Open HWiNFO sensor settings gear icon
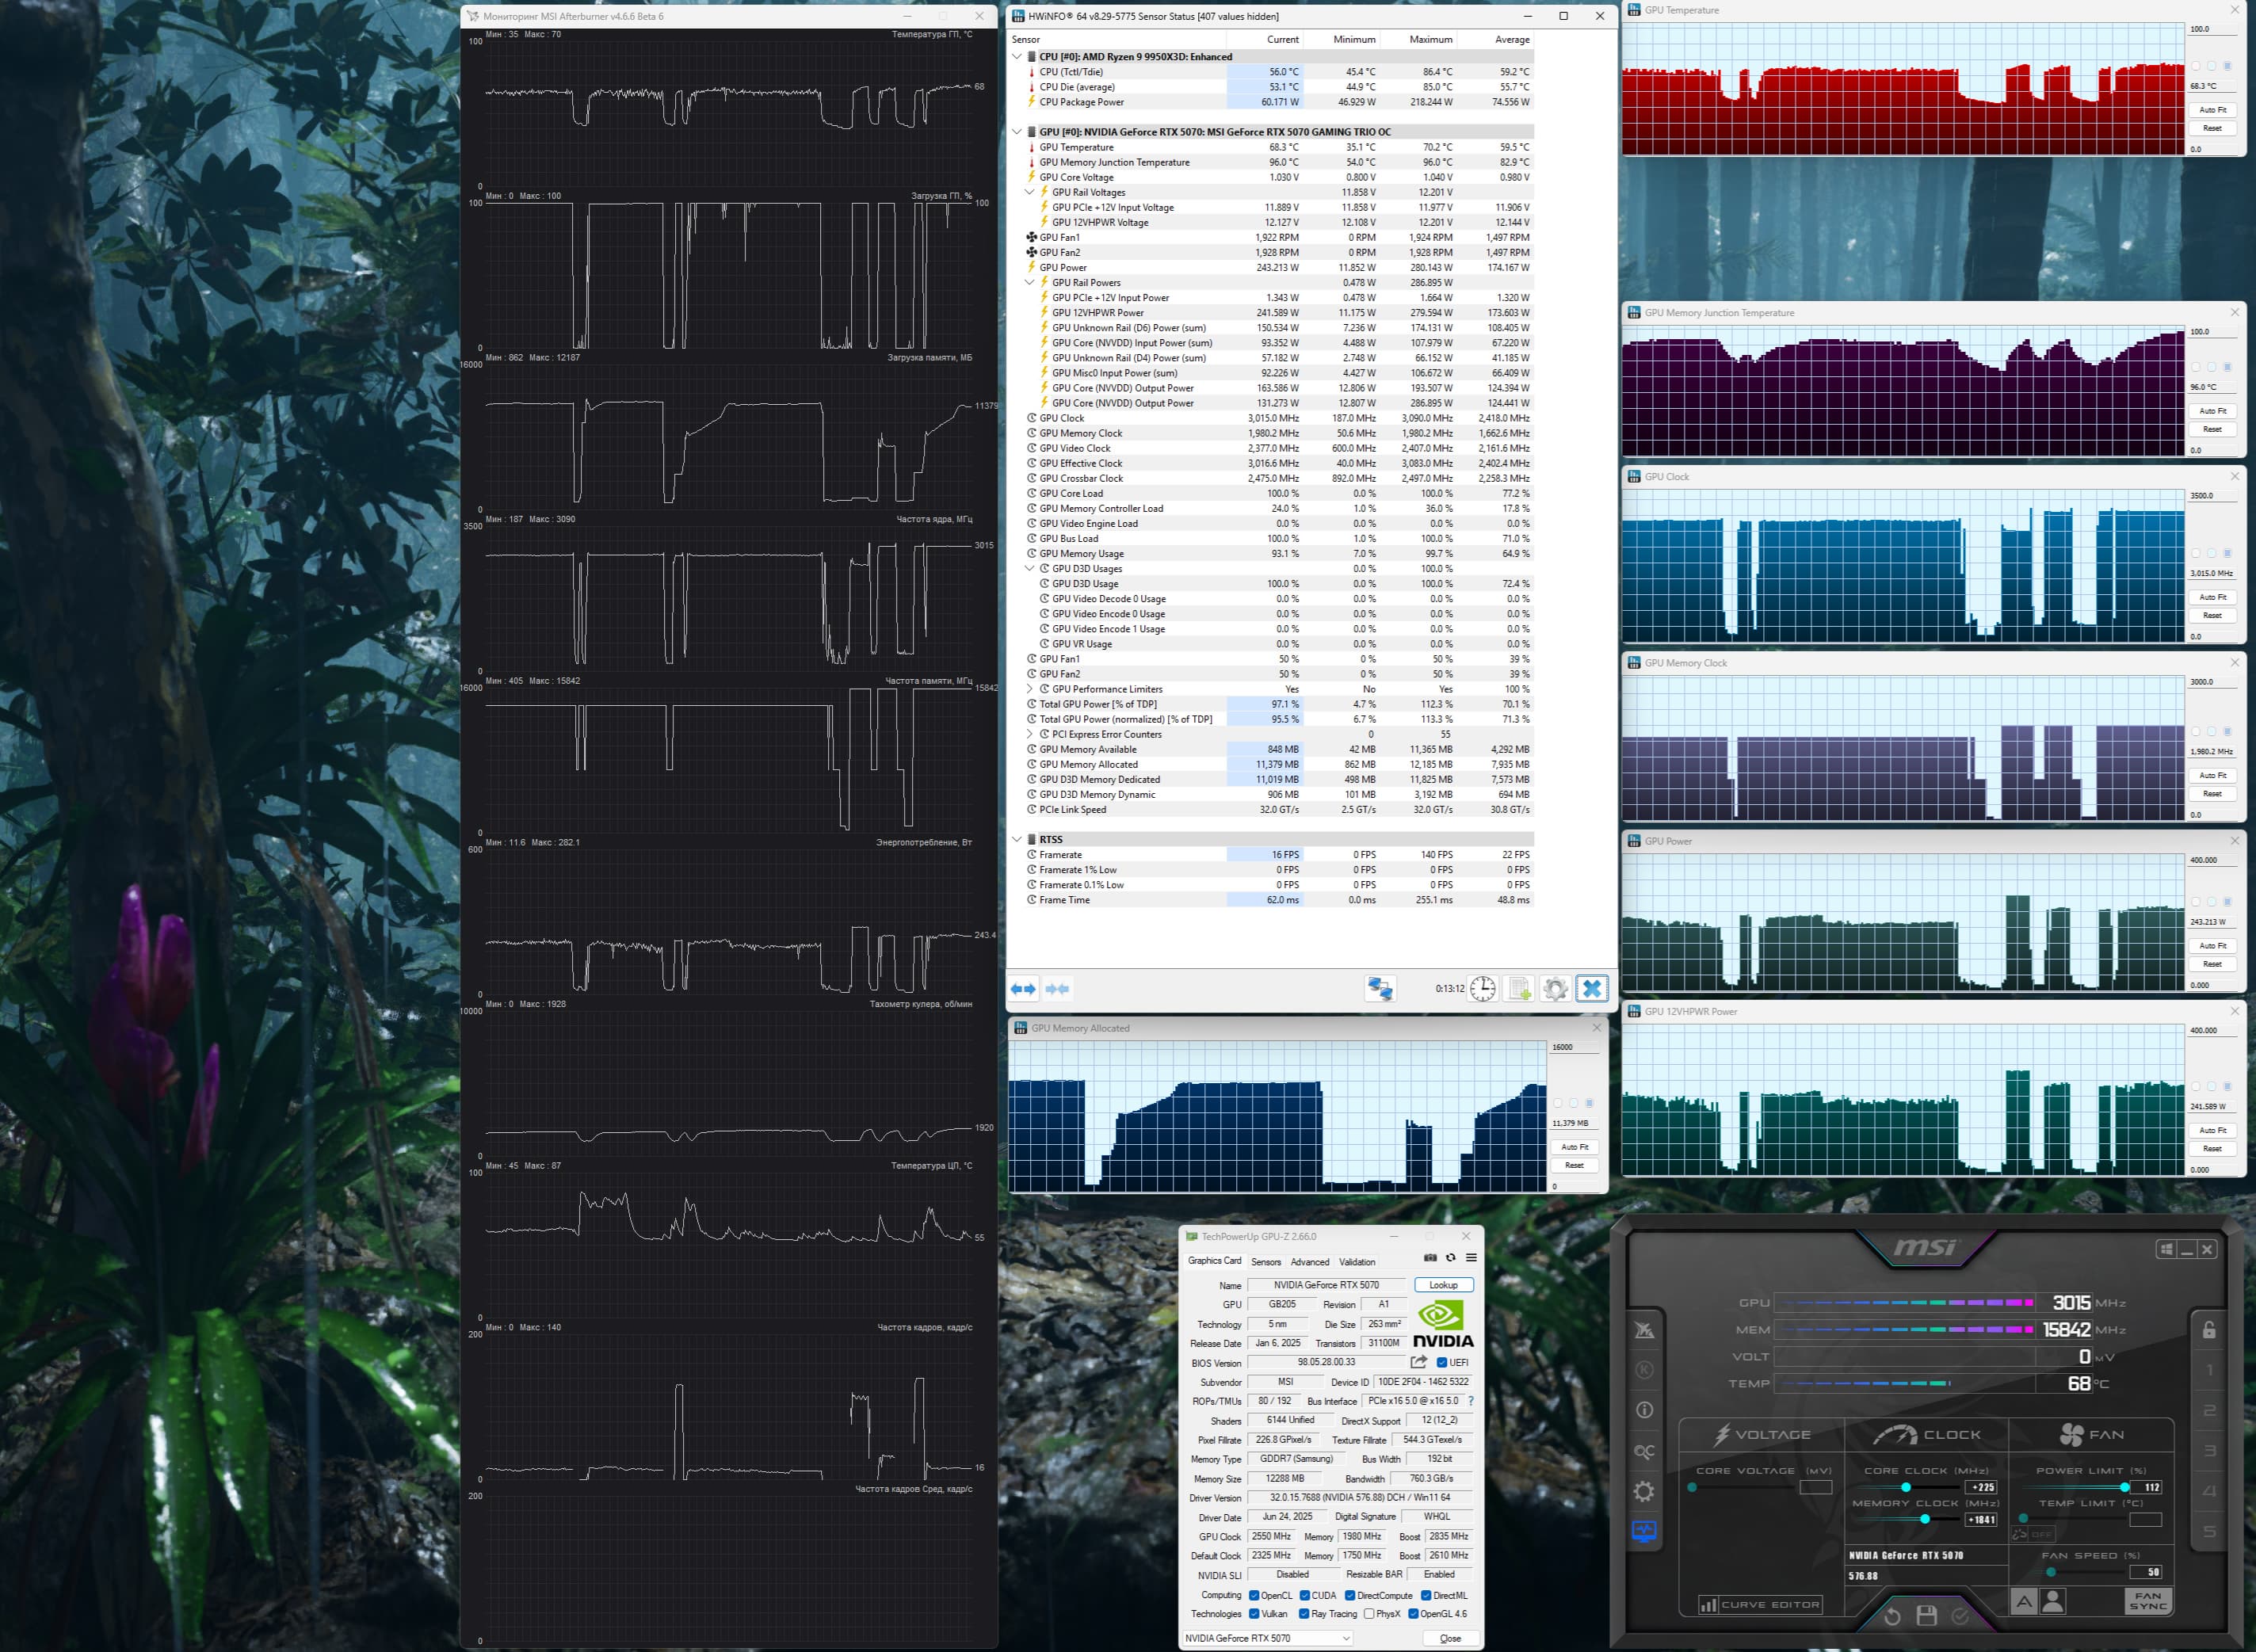This screenshot has height=1652, width=2256. 1555,989
